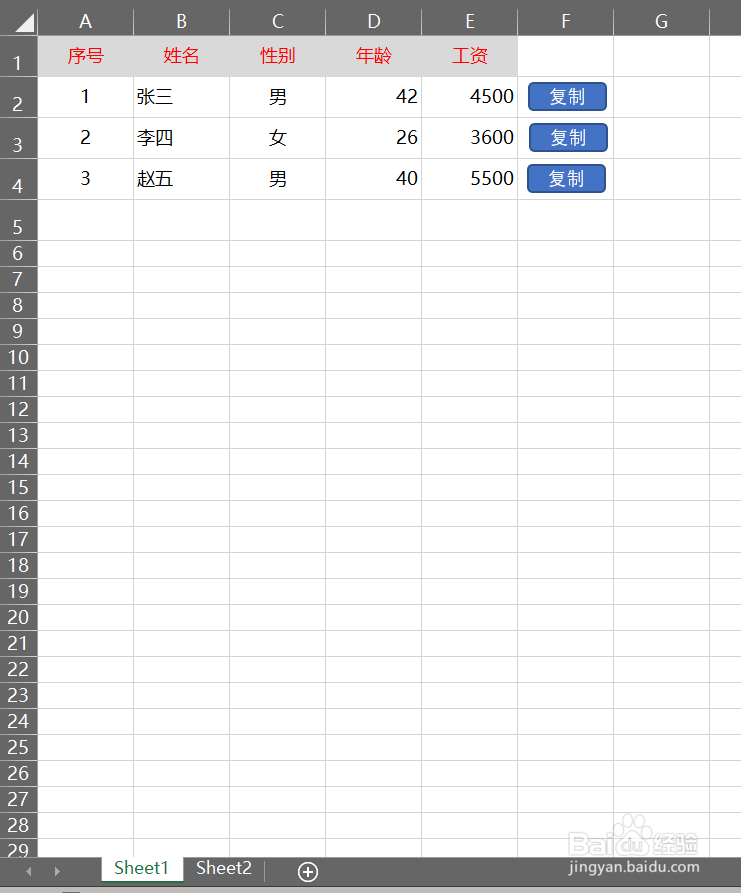Select the salary cell 5500
The height and width of the screenshot is (893, 741).
pos(470,179)
